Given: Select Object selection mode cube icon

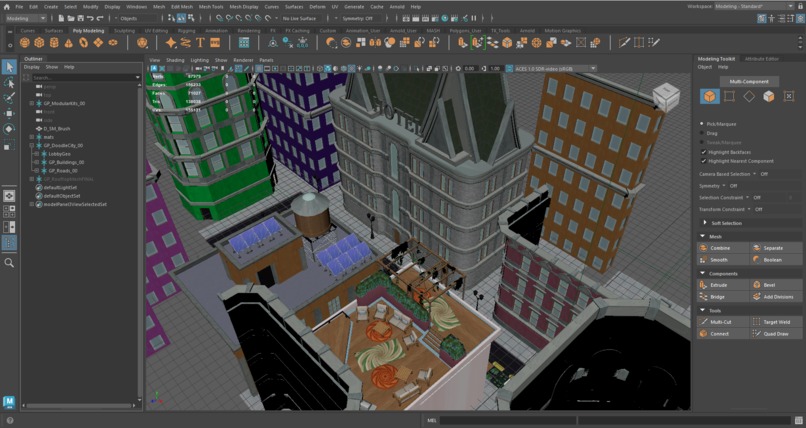Looking at the screenshot, I should tap(710, 96).
